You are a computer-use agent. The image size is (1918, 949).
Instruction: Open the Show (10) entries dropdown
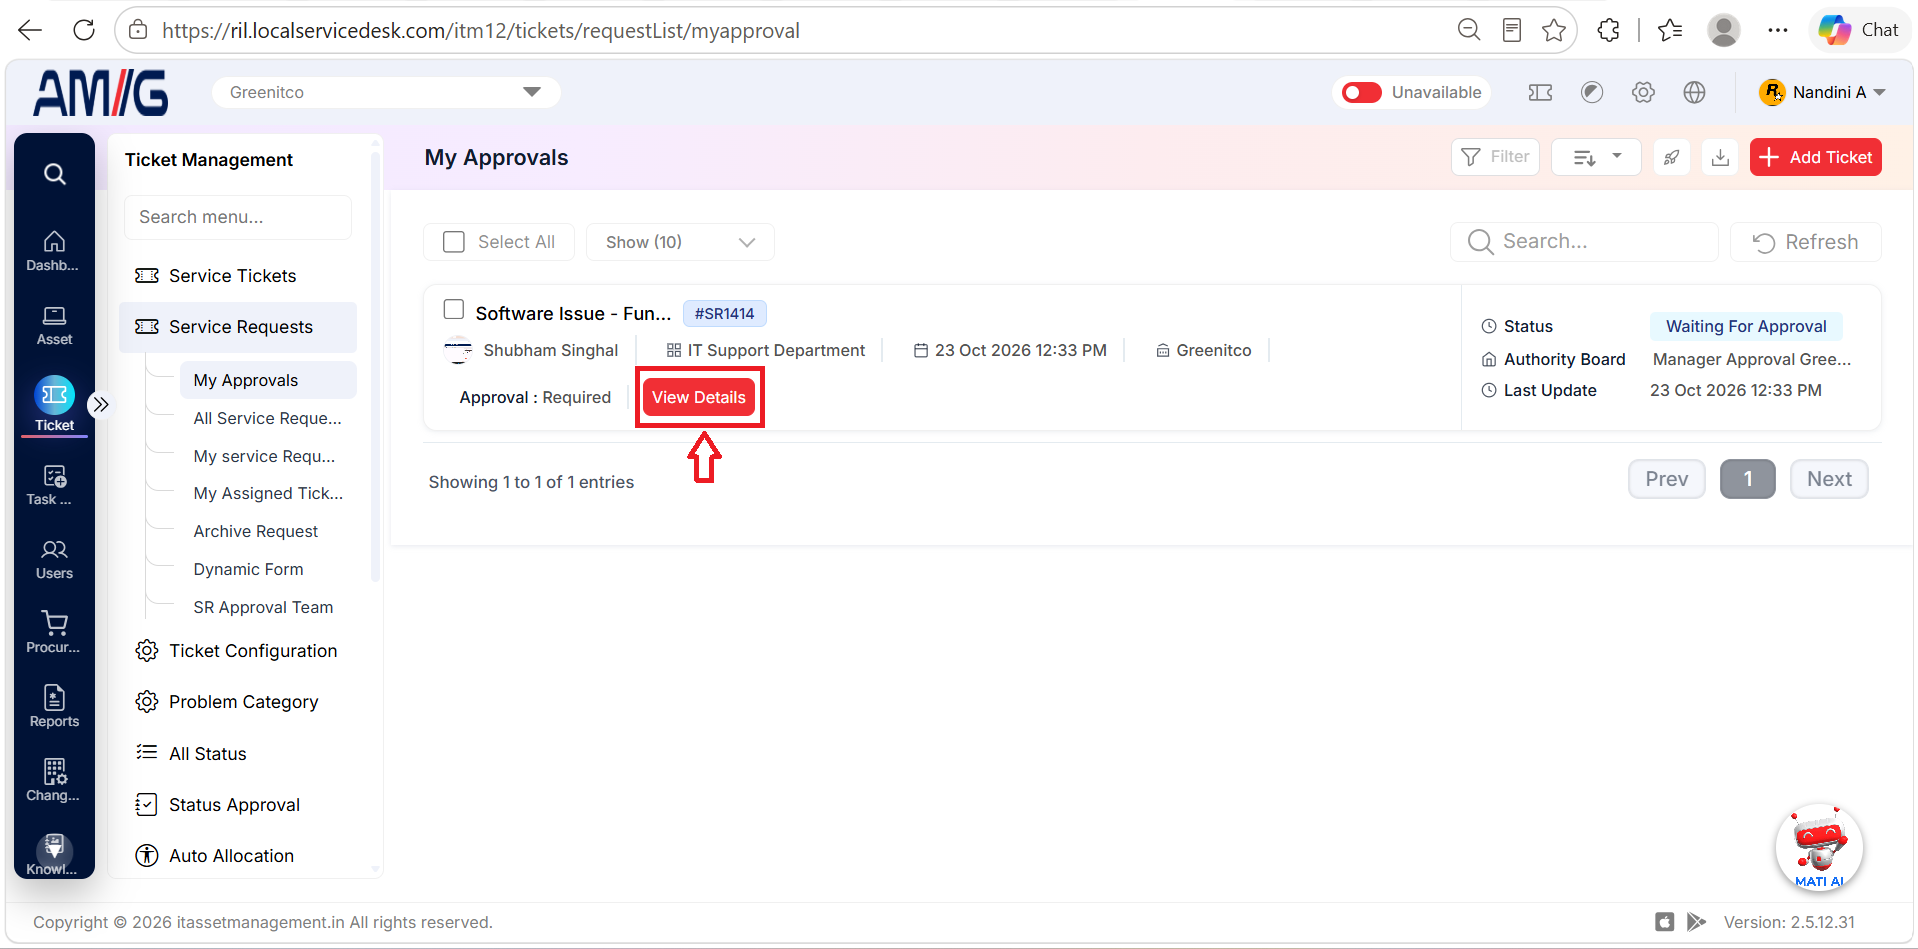click(x=680, y=242)
